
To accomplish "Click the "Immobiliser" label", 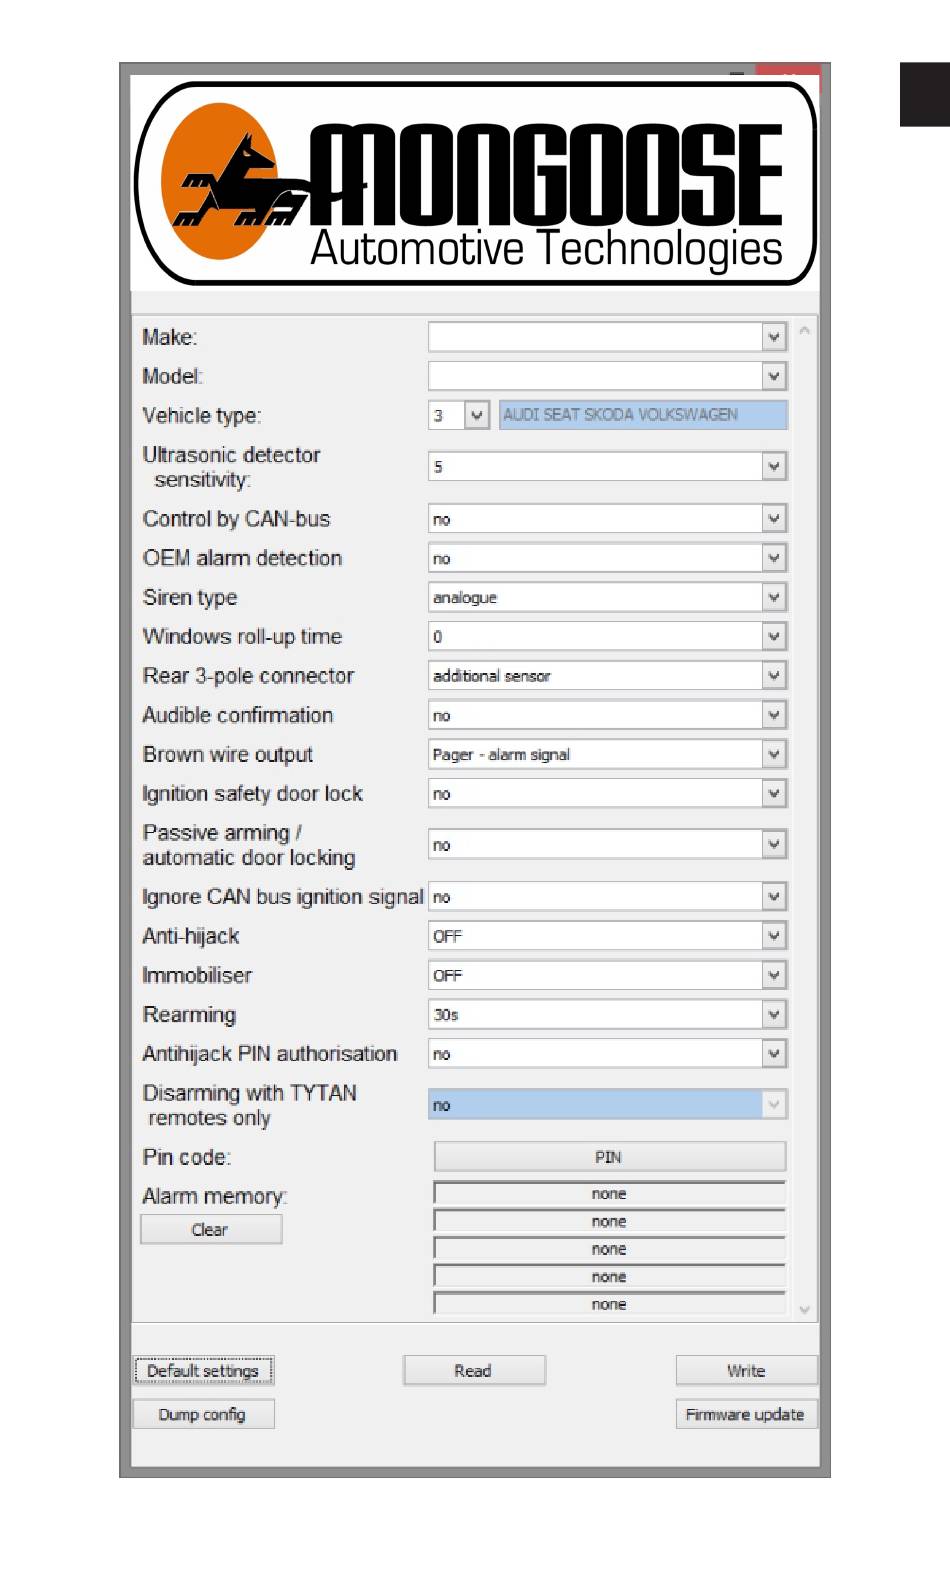I will tap(197, 975).
